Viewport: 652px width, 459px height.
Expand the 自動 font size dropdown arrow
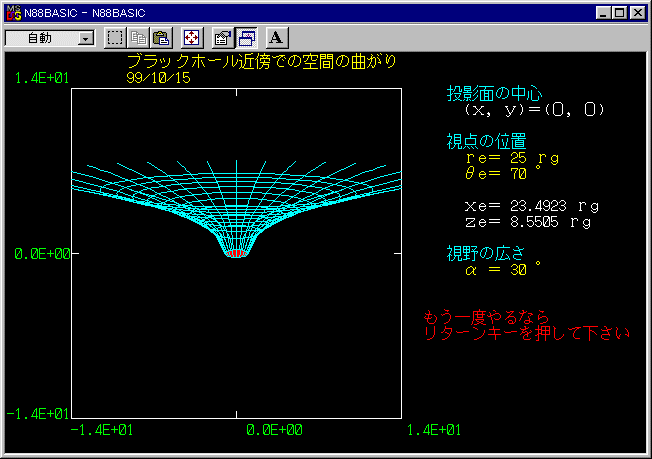pyautogui.click(x=86, y=39)
